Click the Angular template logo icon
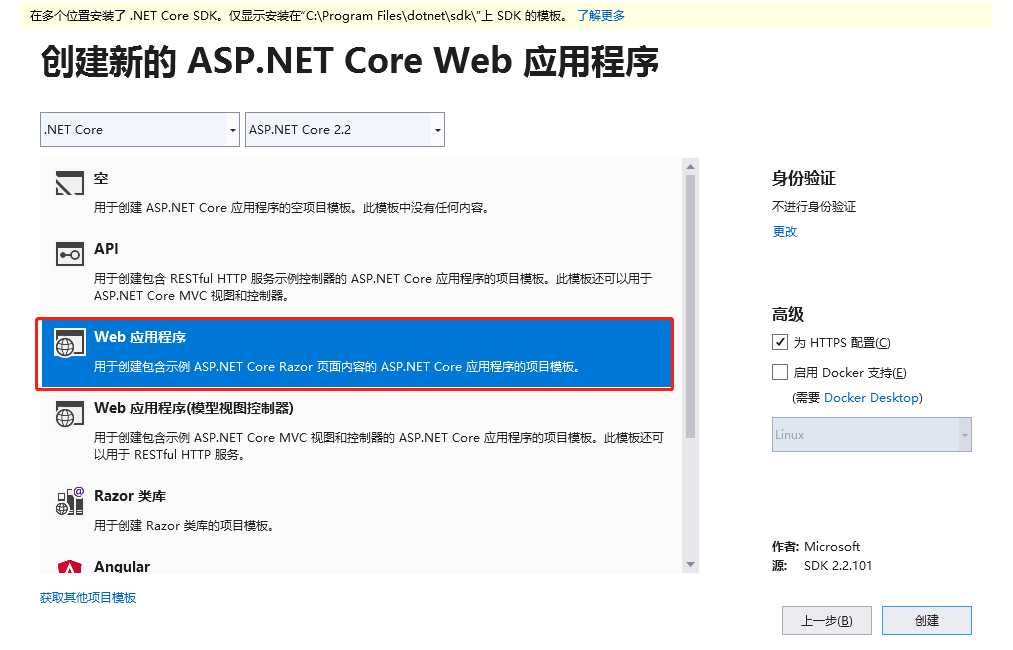The height and width of the screenshot is (650, 1013). click(70, 567)
